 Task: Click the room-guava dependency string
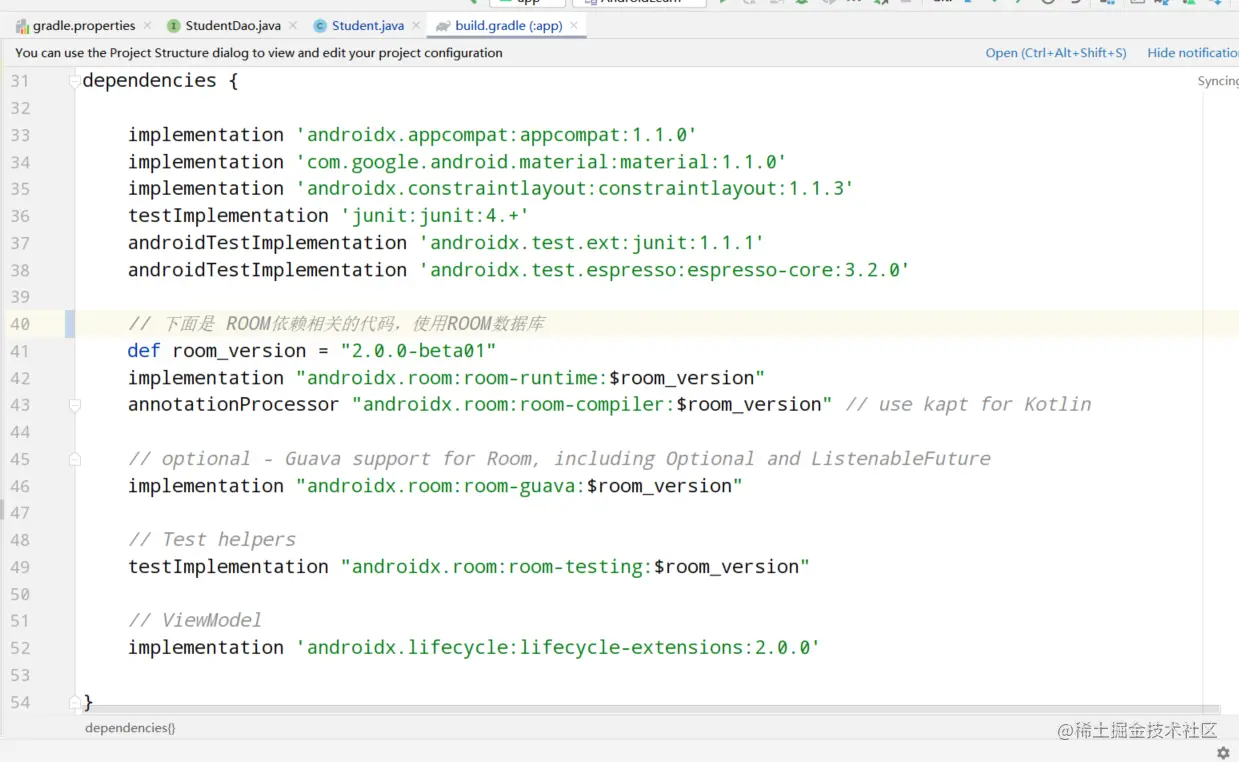click(519, 486)
